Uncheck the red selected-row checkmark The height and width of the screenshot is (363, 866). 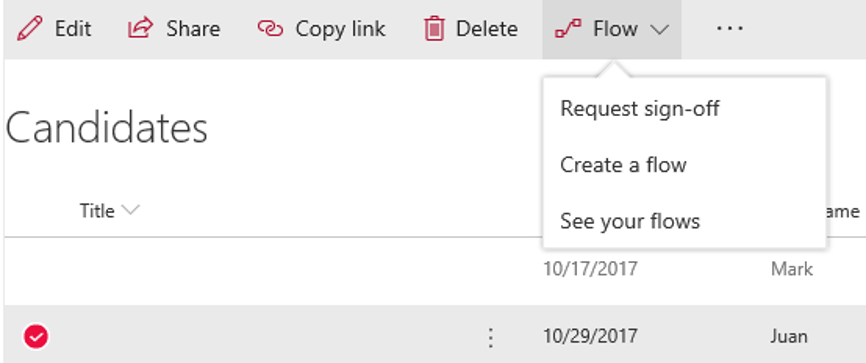[36, 336]
